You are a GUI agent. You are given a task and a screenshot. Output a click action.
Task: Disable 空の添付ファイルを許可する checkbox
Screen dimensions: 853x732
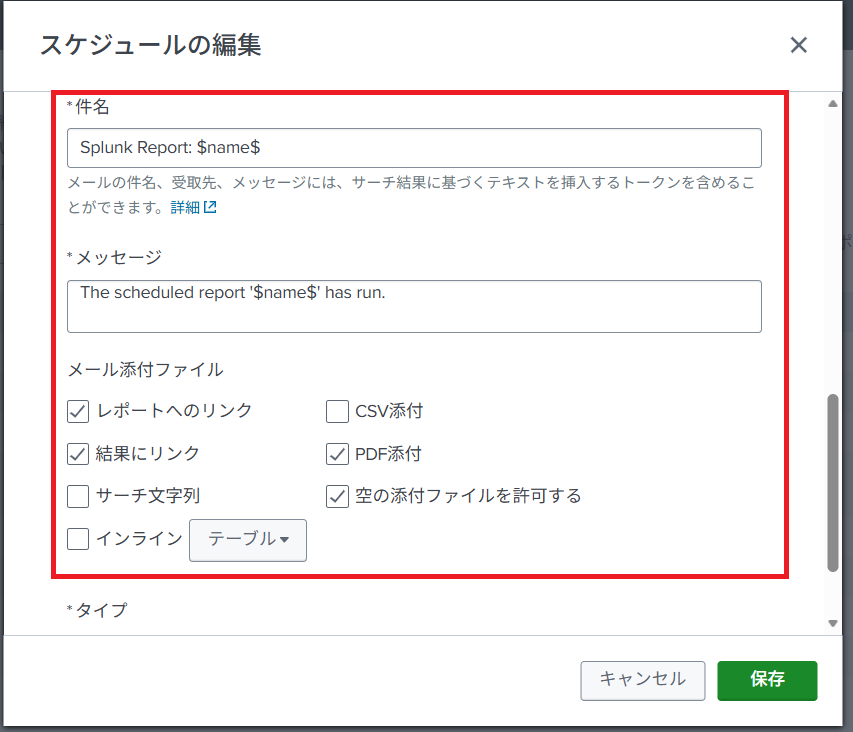pyautogui.click(x=337, y=496)
